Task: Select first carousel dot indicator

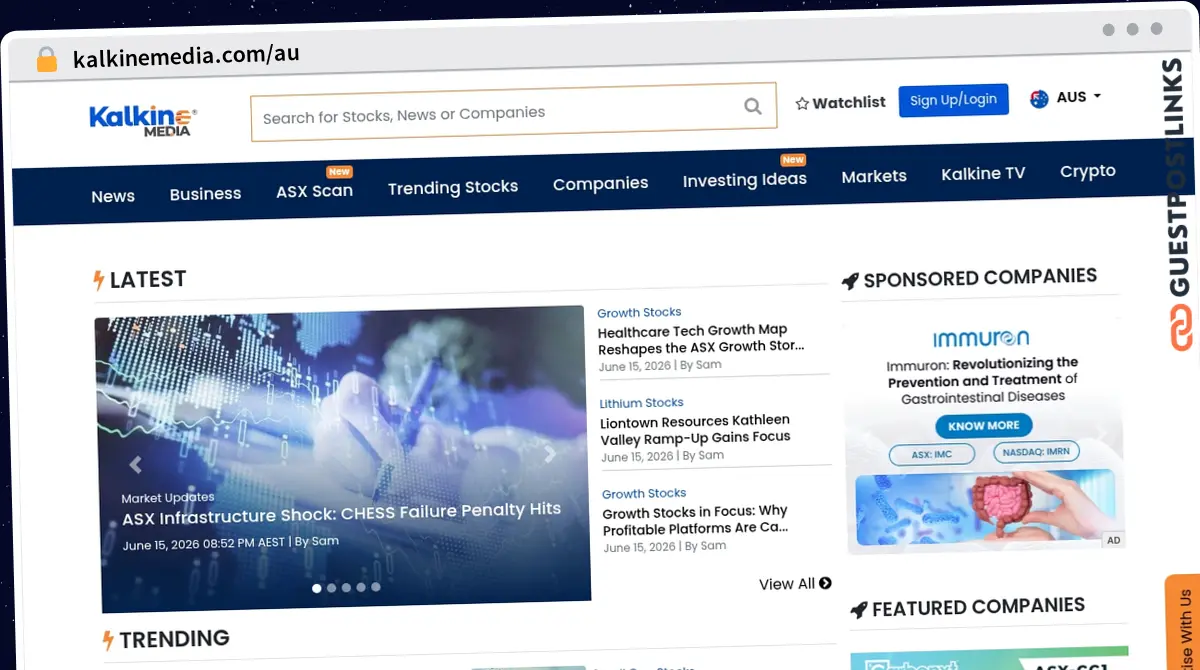Action: tap(317, 588)
